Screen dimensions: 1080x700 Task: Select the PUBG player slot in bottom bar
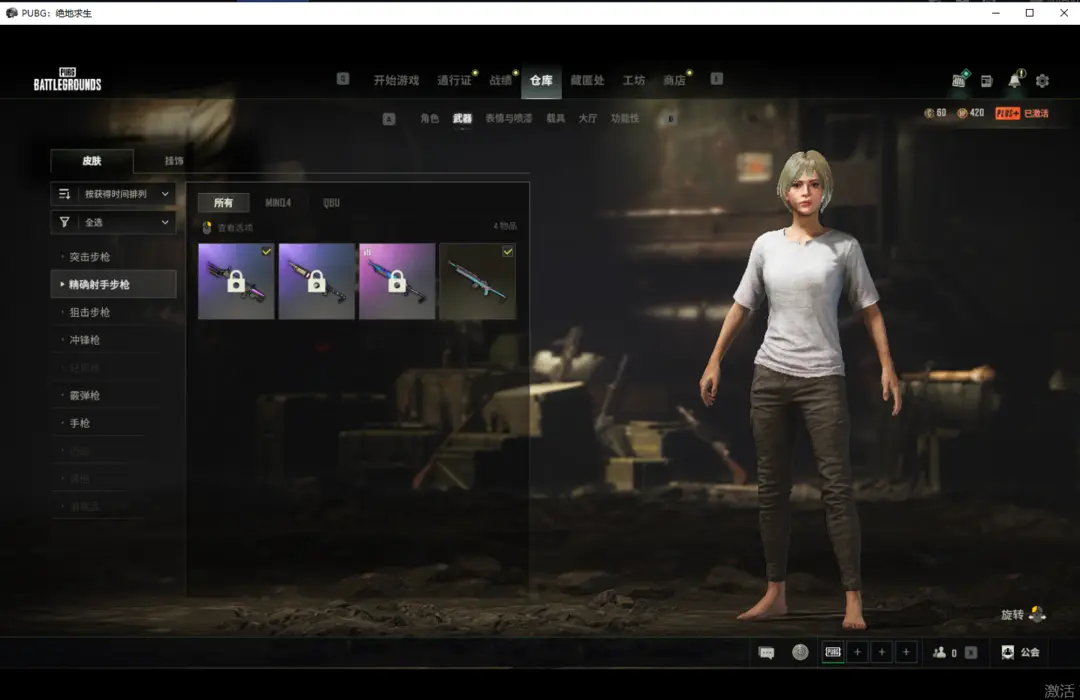click(833, 652)
